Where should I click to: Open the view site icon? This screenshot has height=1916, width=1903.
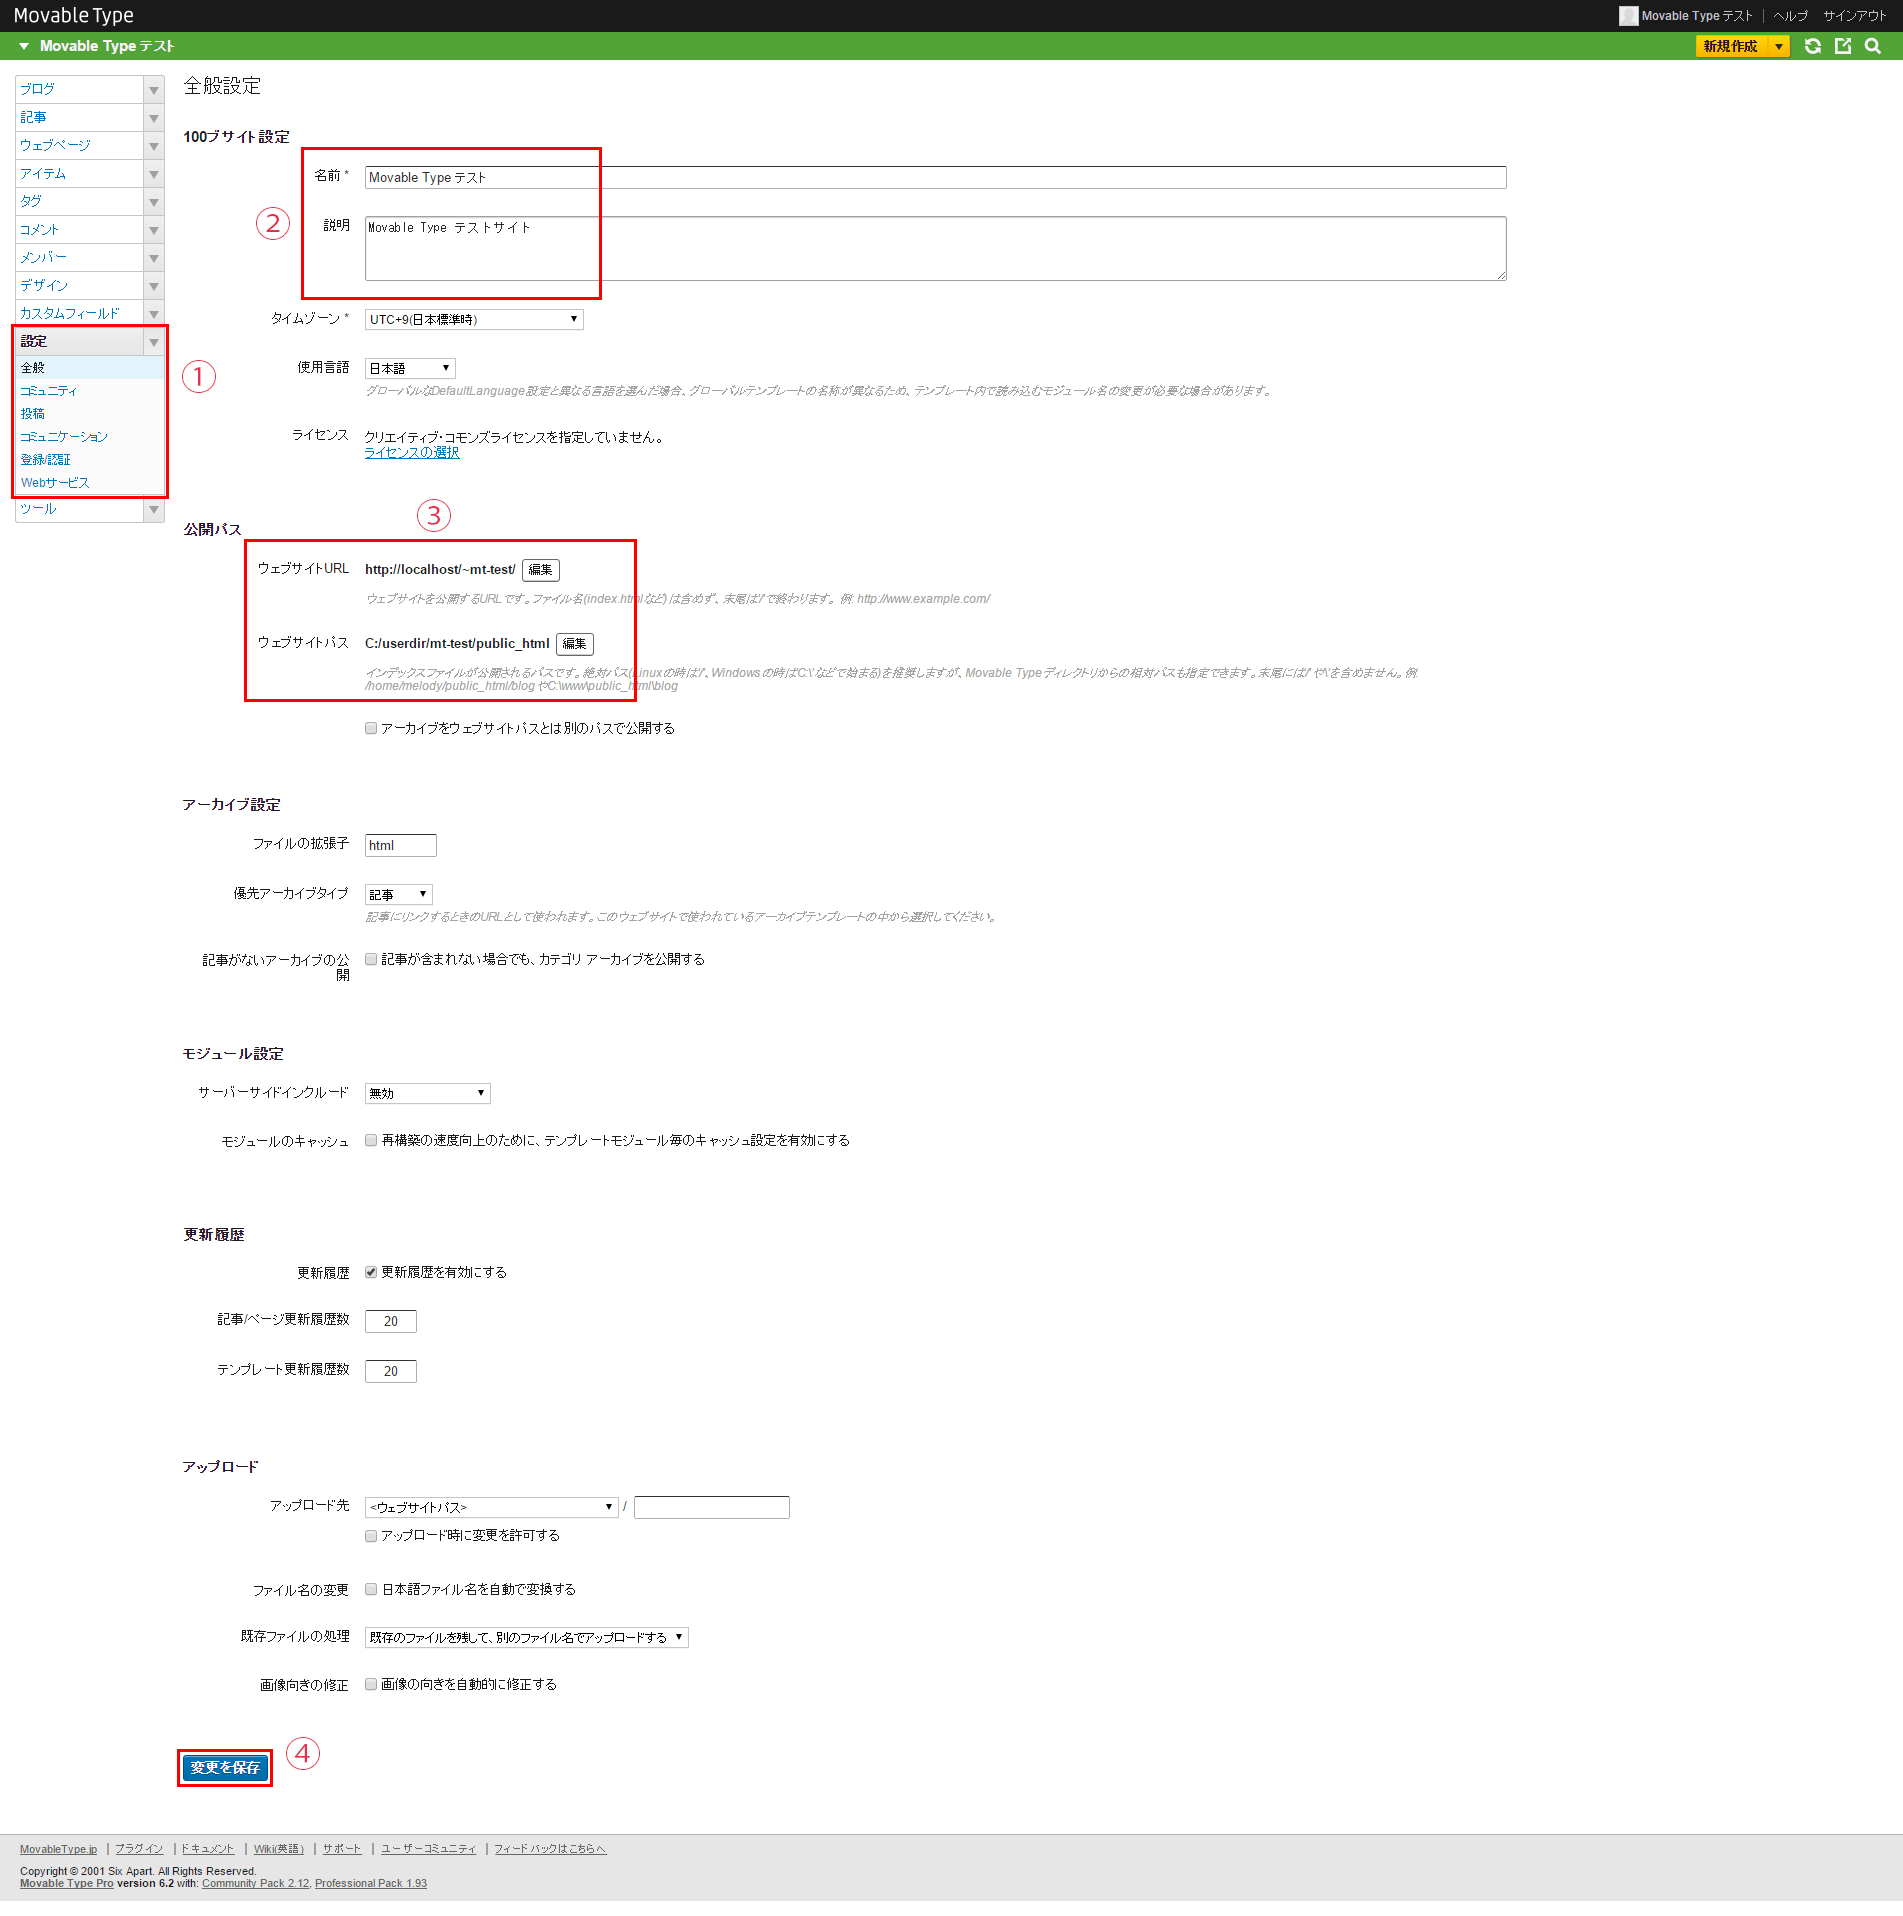pos(1842,46)
